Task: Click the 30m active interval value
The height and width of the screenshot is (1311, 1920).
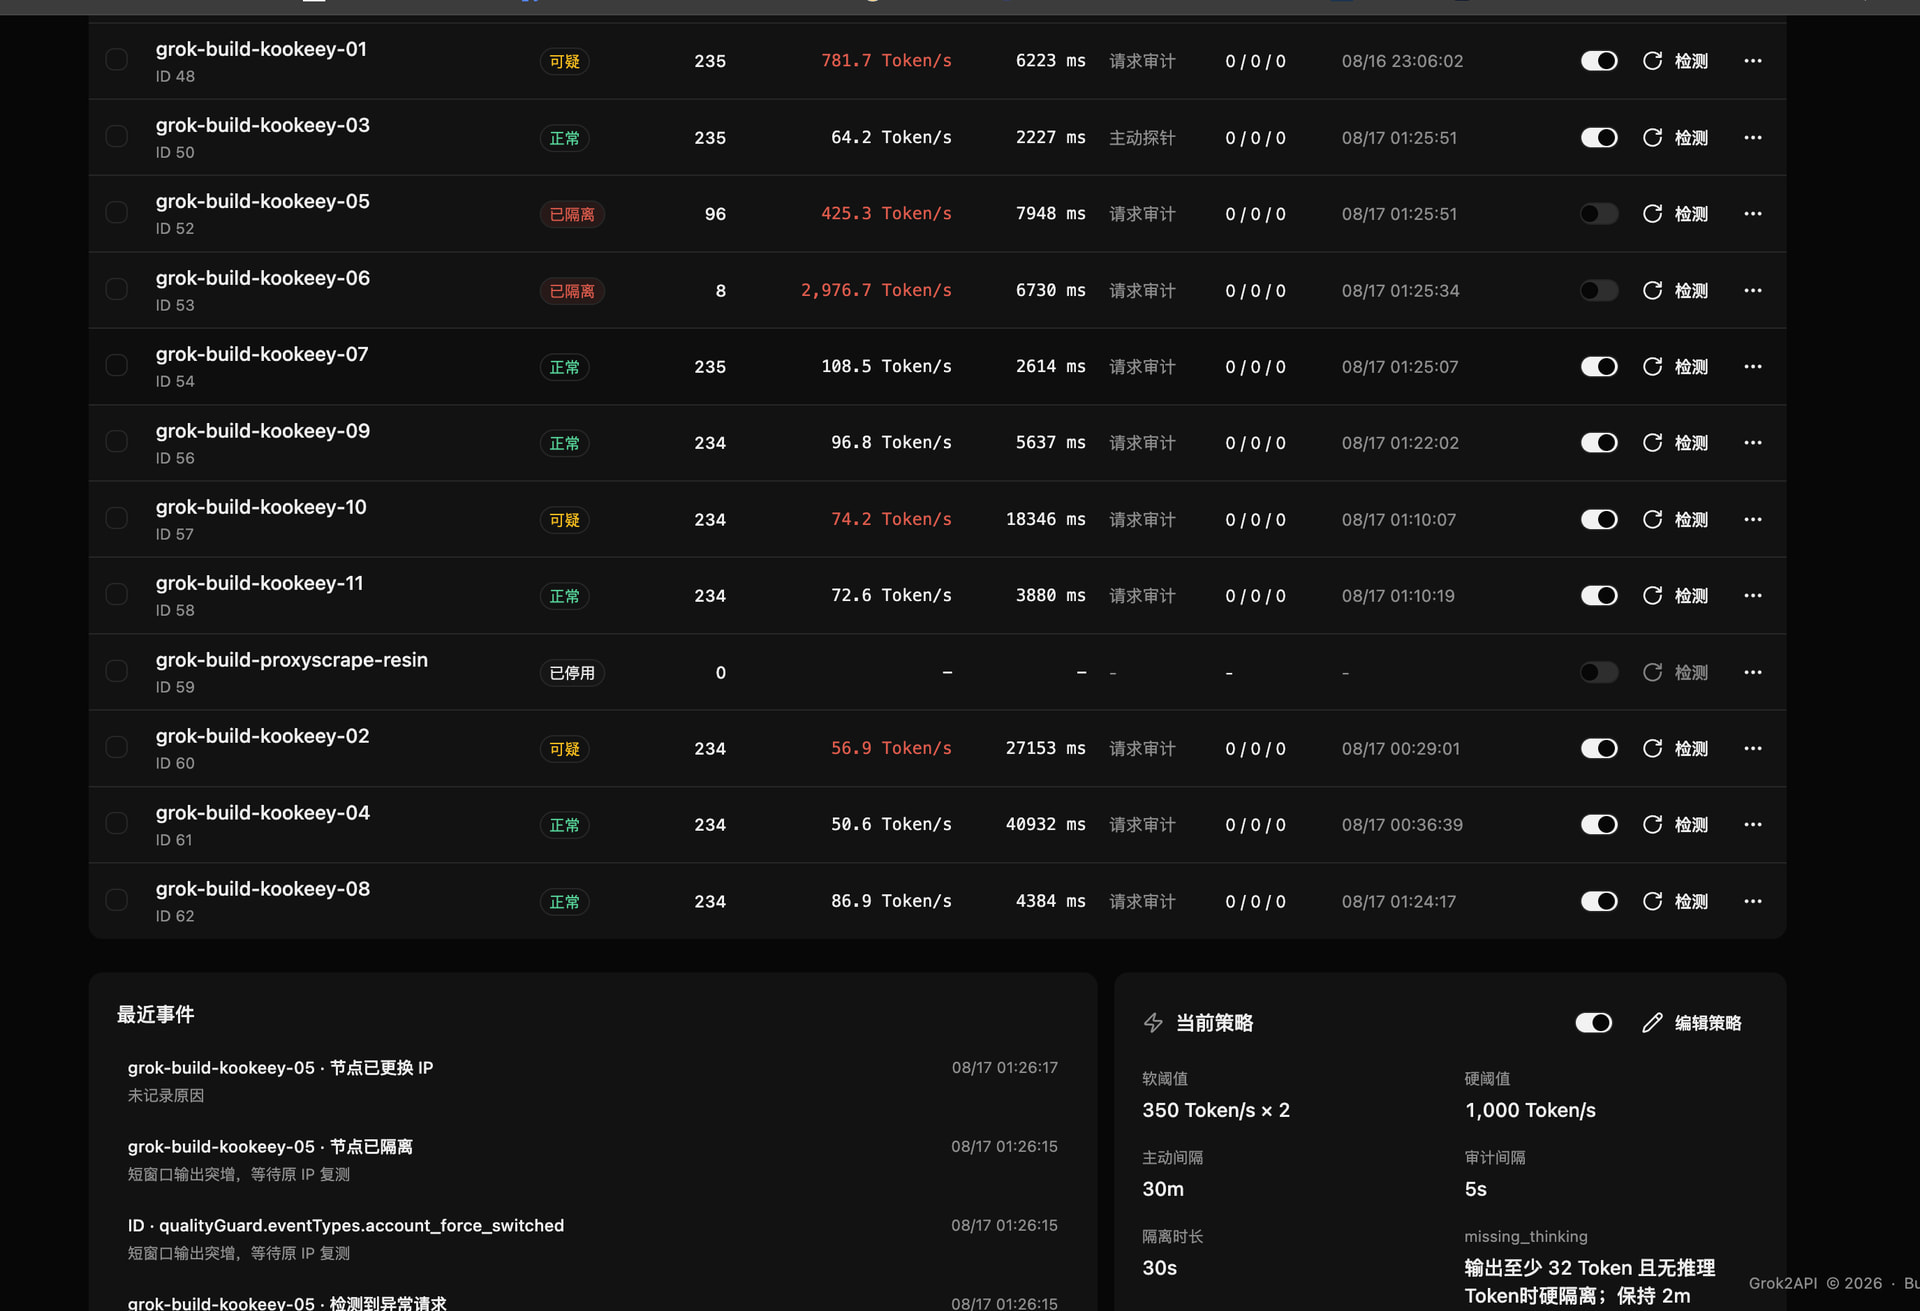Action: [x=1163, y=1189]
